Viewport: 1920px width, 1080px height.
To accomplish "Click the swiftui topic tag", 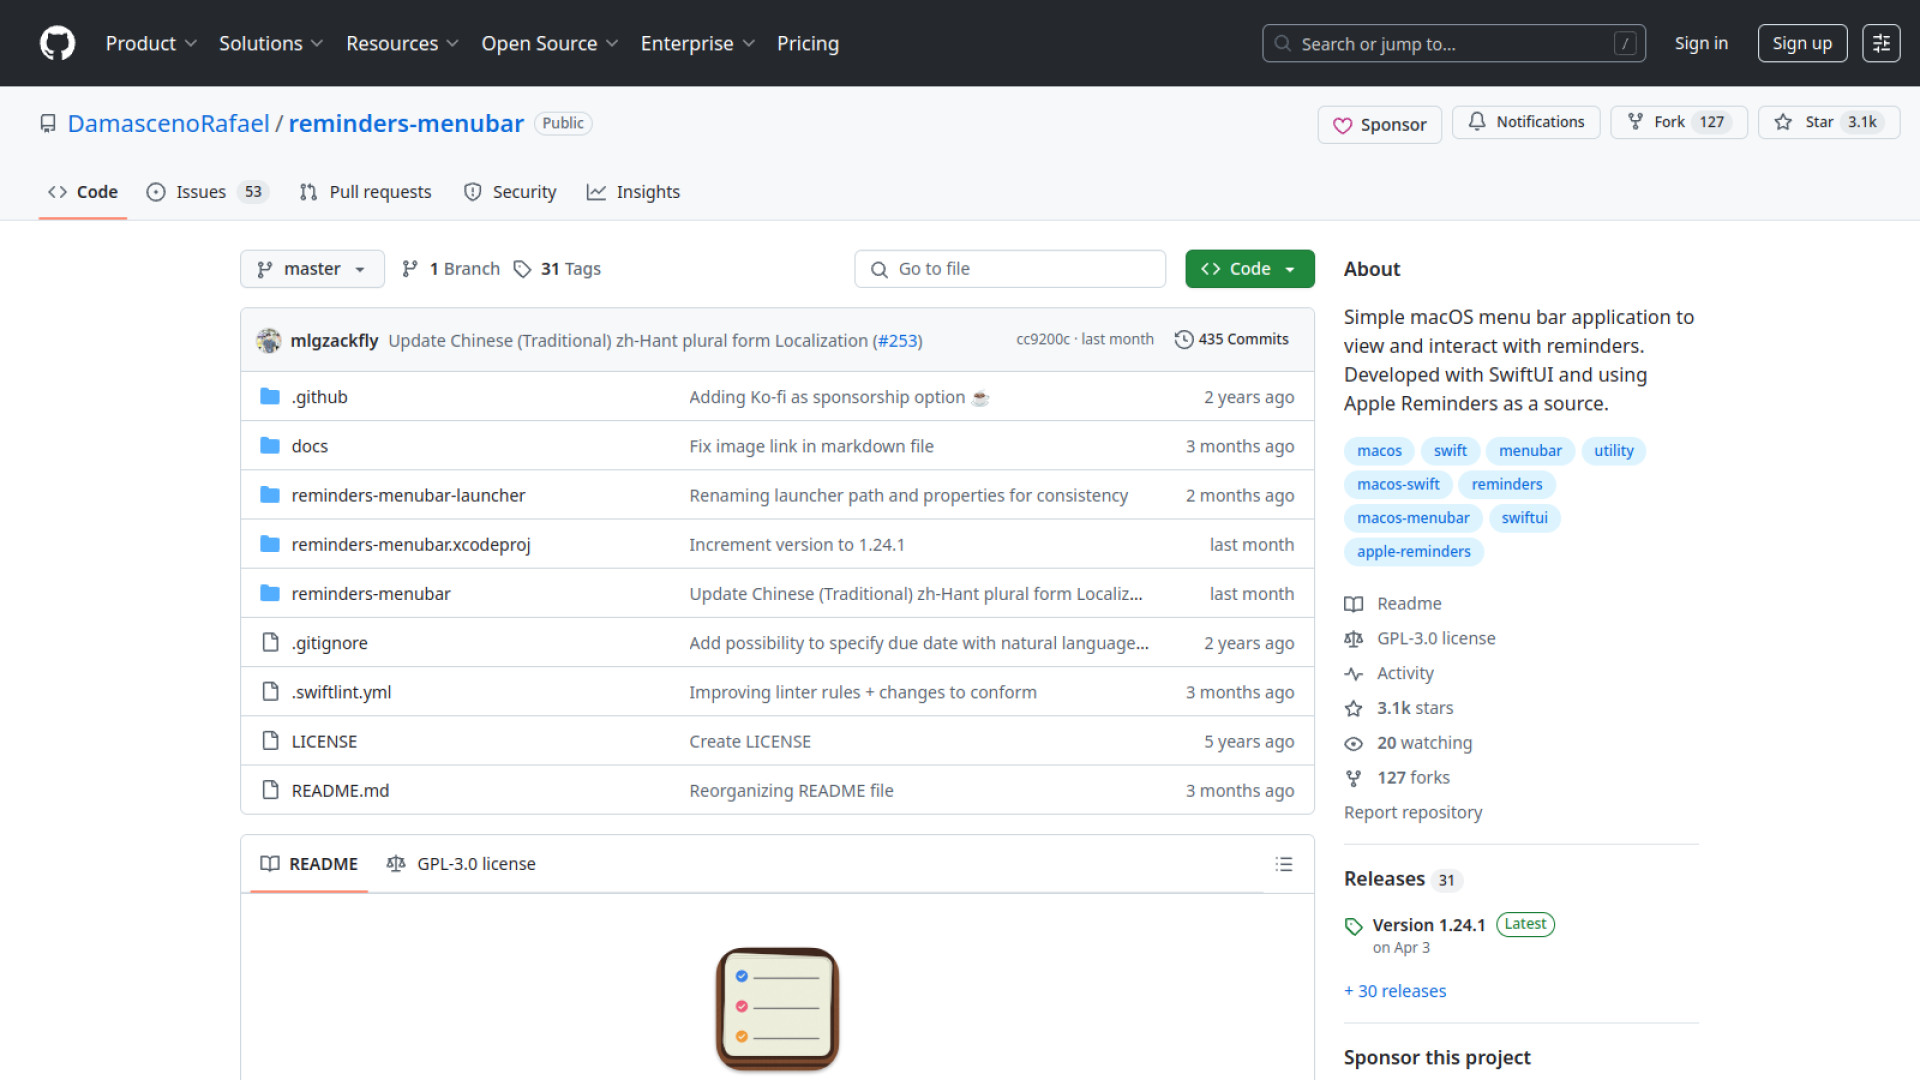I will pyautogui.click(x=1524, y=518).
